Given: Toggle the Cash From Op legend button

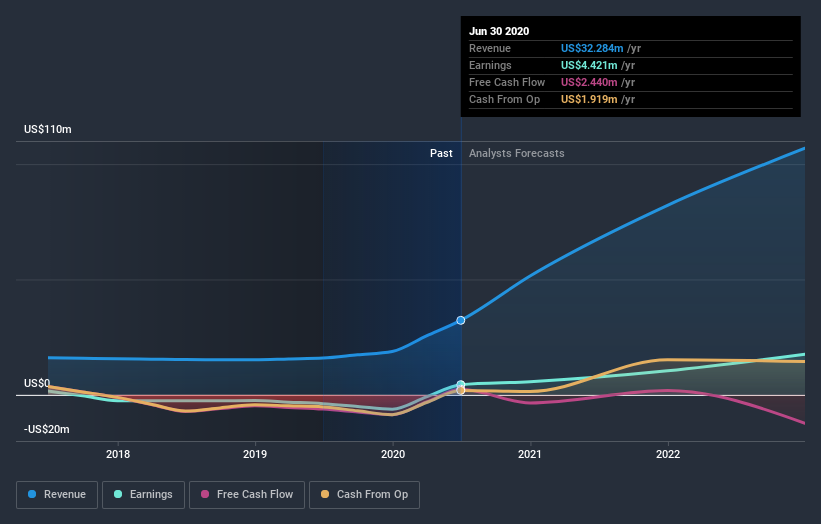Looking at the screenshot, I should pos(364,495).
